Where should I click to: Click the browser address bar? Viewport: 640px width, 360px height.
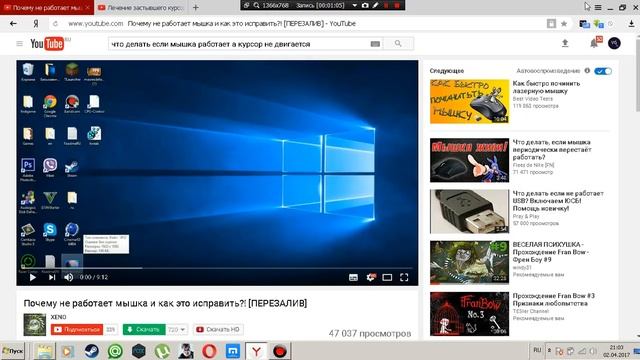pos(302,24)
